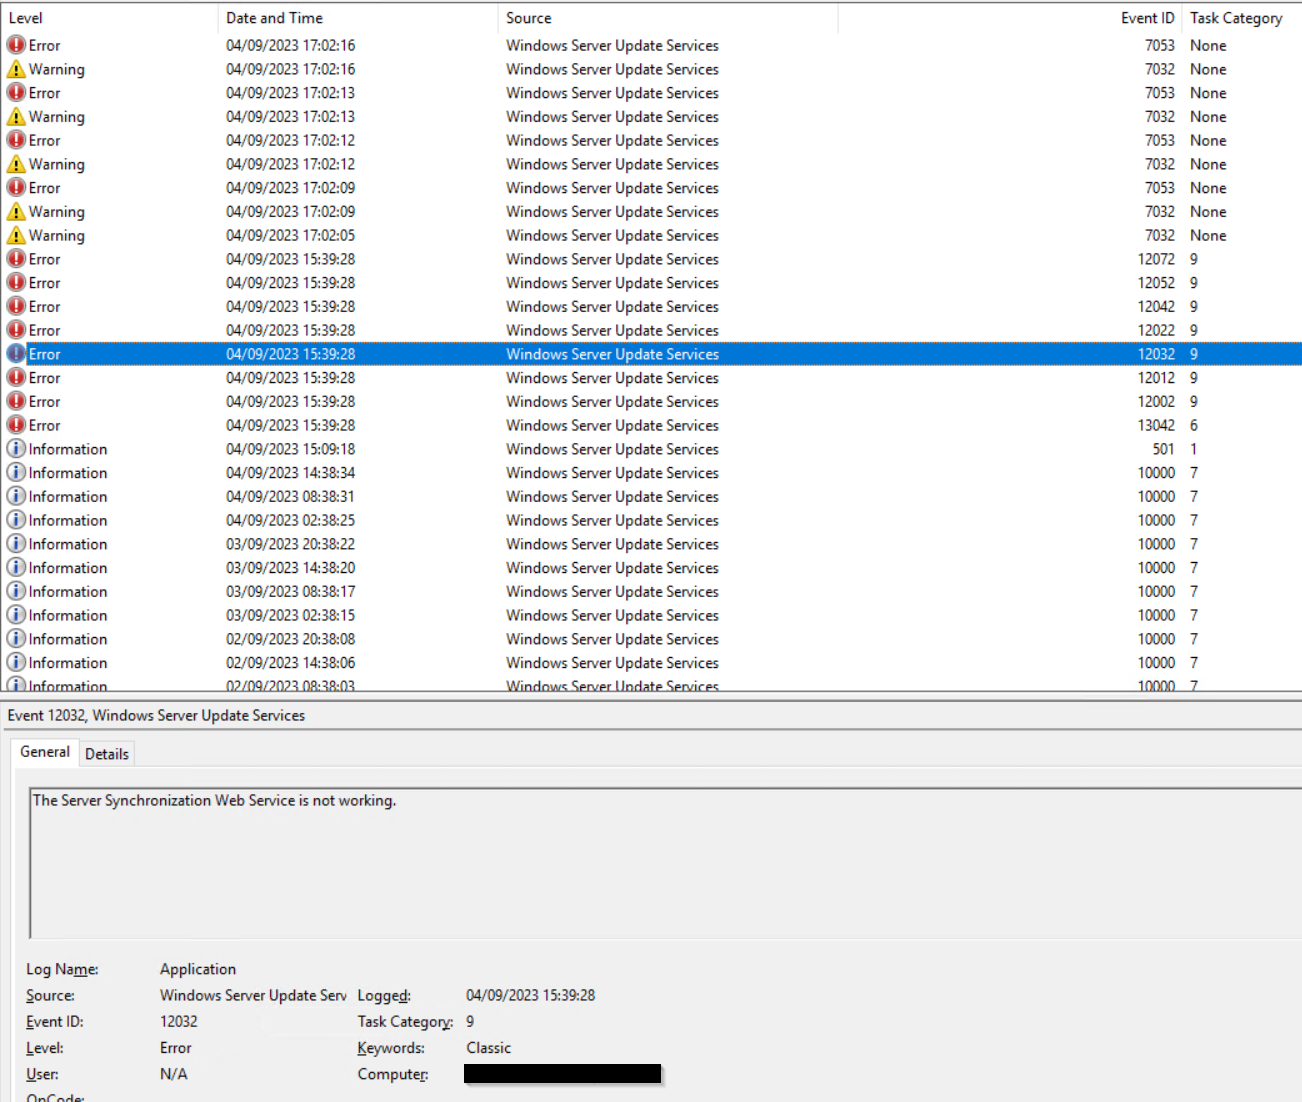Click the Task Category column header

click(x=1242, y=18)
